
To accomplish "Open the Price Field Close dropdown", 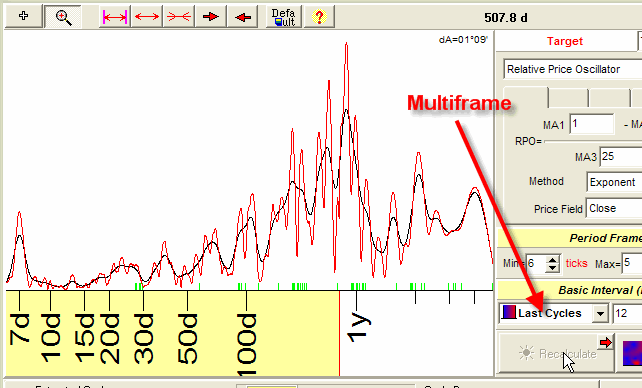I will click(614, 209).
